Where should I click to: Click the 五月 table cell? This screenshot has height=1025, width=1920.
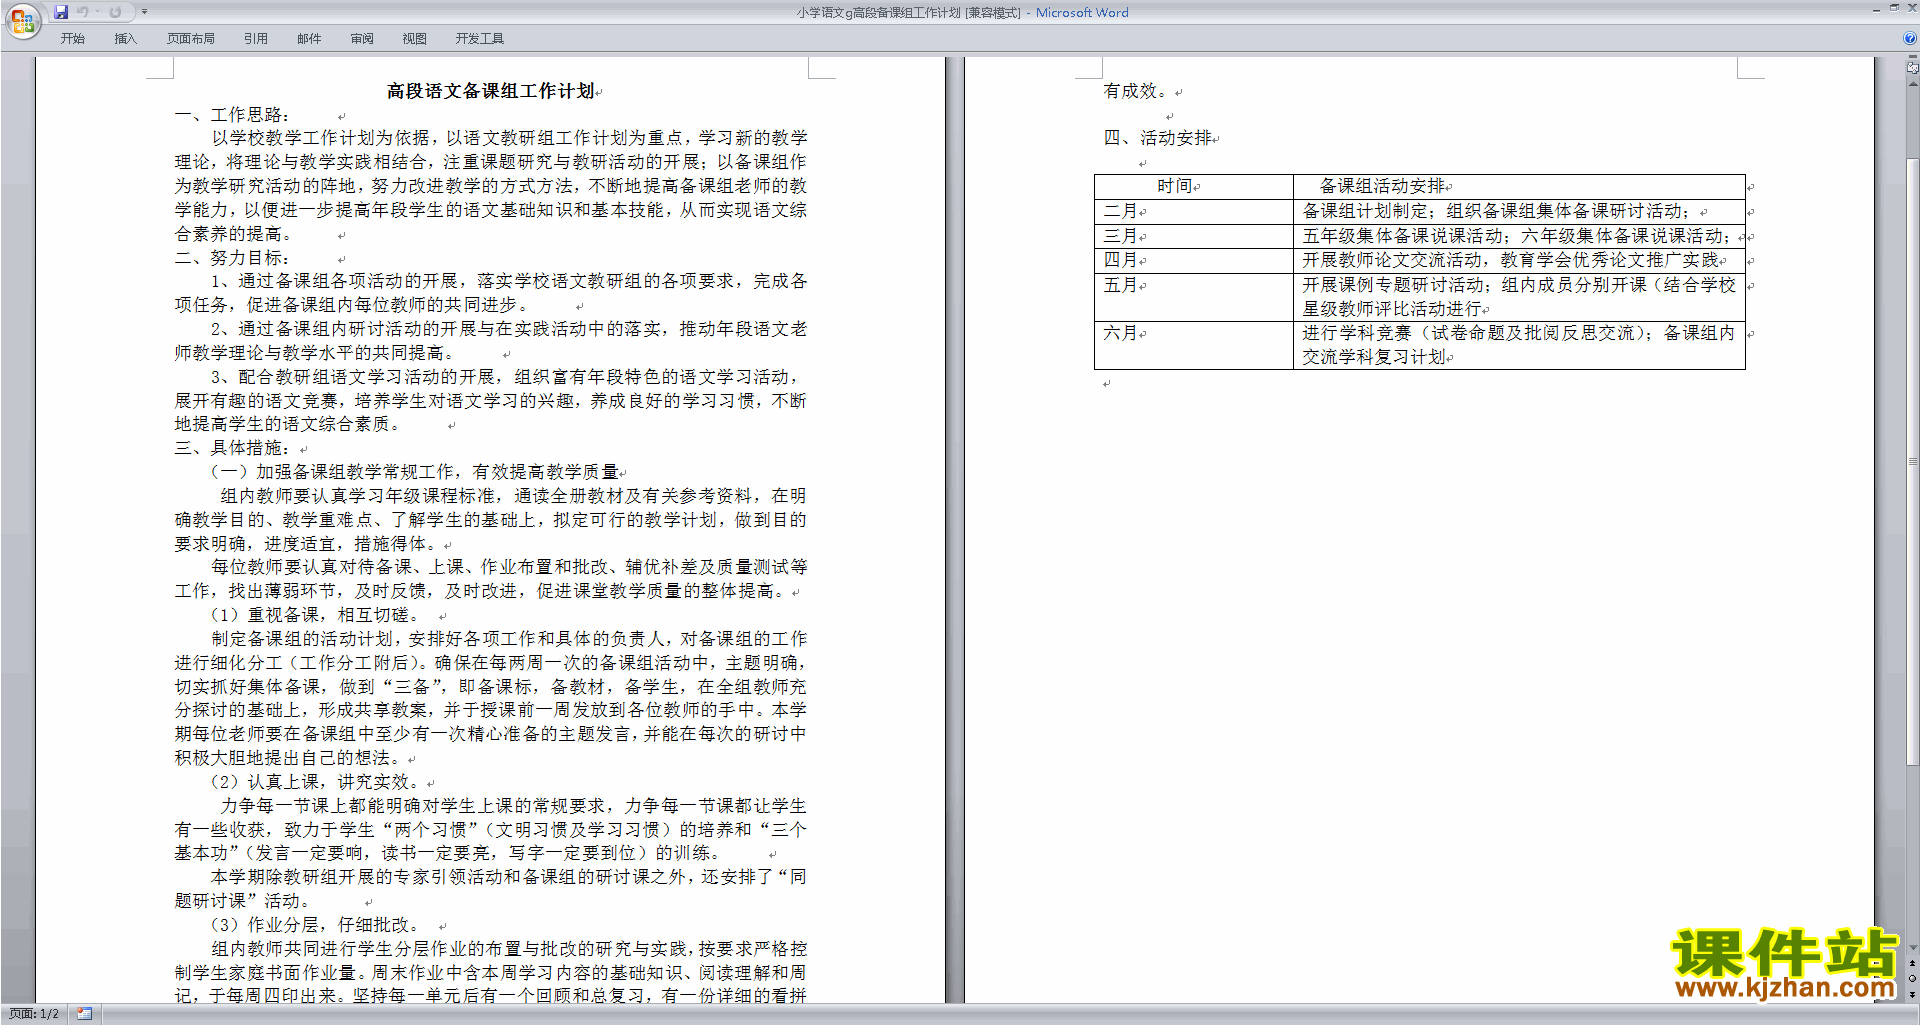(1194, 297)
